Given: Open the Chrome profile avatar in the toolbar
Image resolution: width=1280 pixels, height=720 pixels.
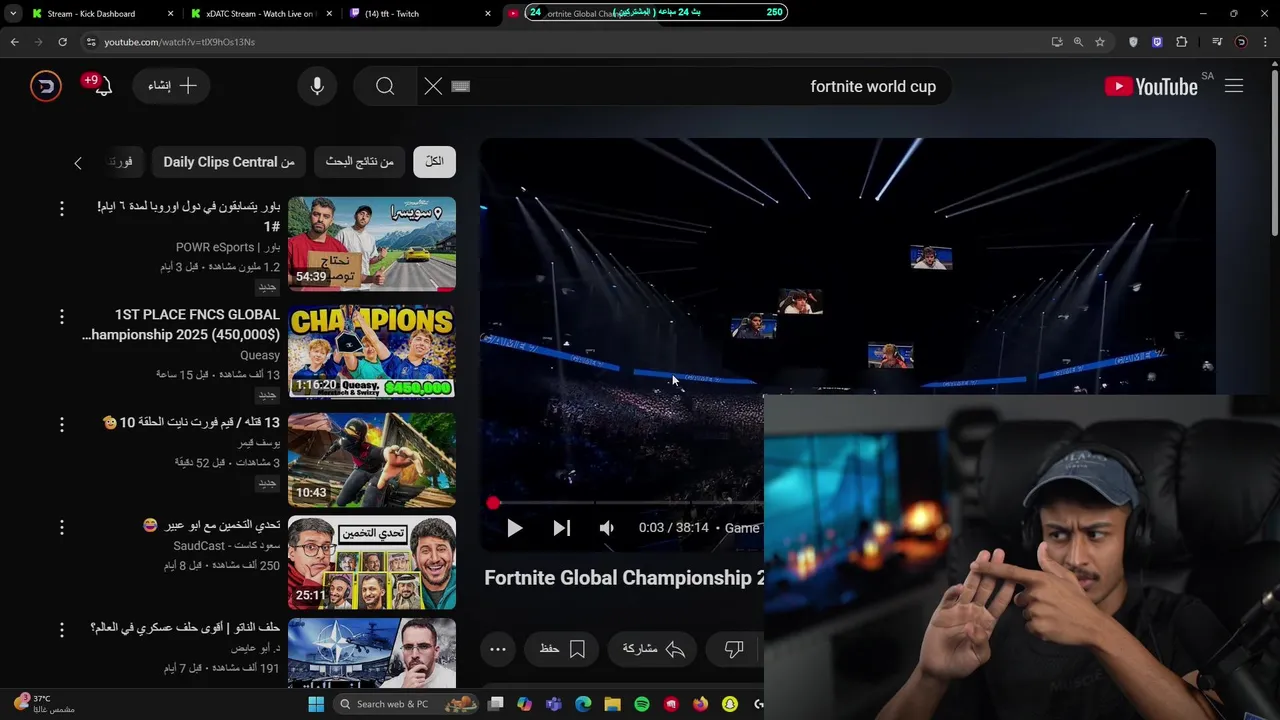Looking at the screenshot, I should [x=1241, y=42].
